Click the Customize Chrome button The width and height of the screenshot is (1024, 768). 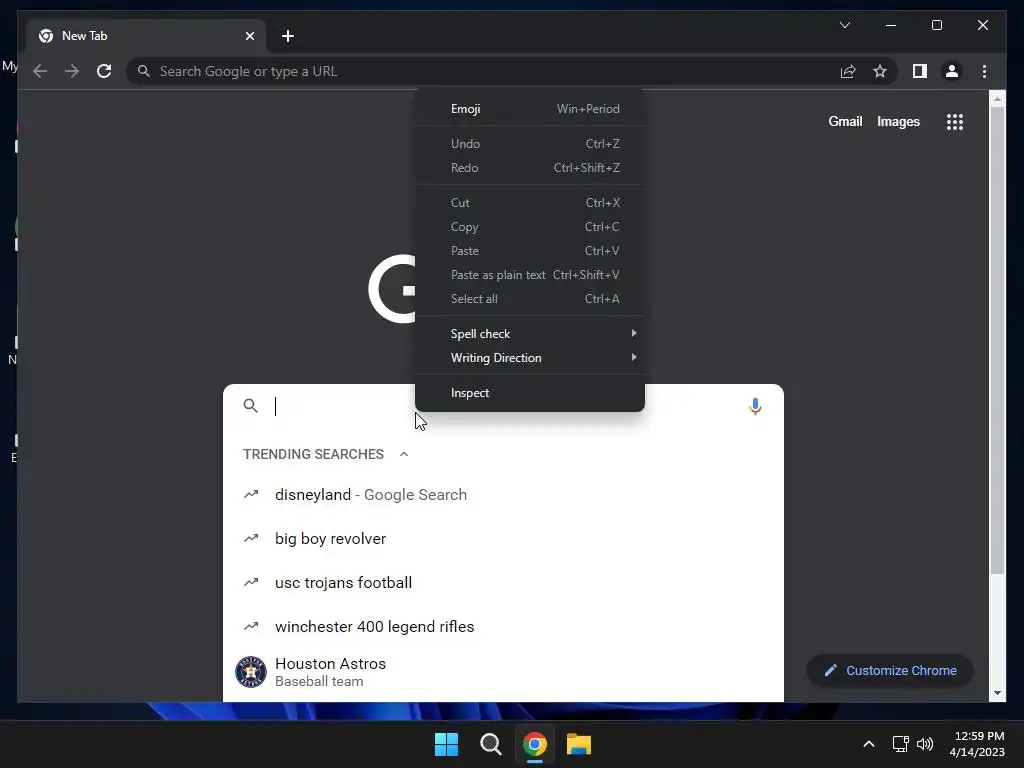point(889,671)
